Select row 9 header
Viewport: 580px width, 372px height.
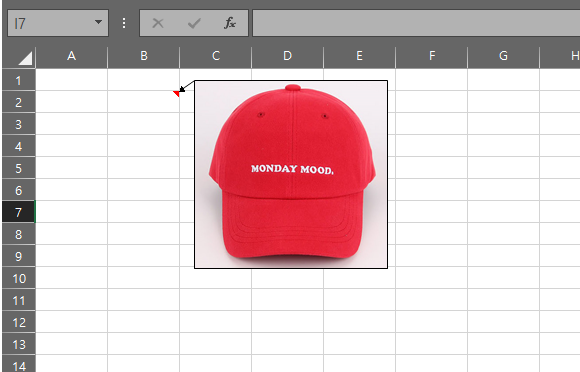click(18, 256)
